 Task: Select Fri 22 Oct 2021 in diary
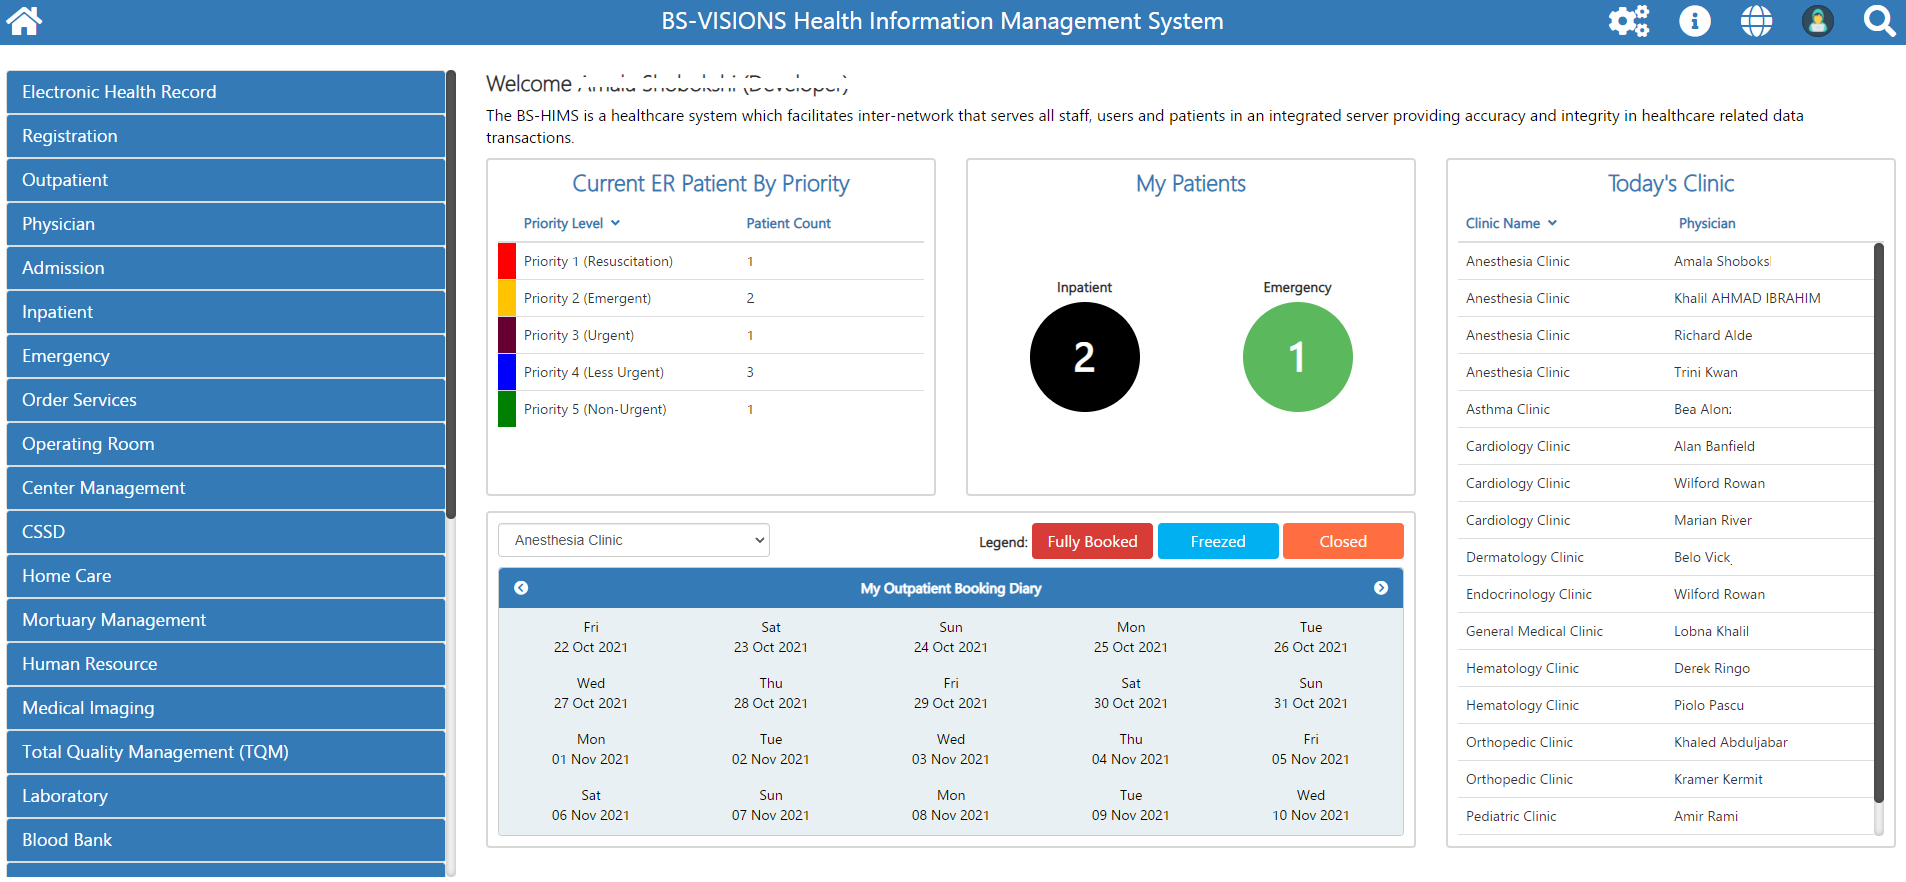[591, 637]
